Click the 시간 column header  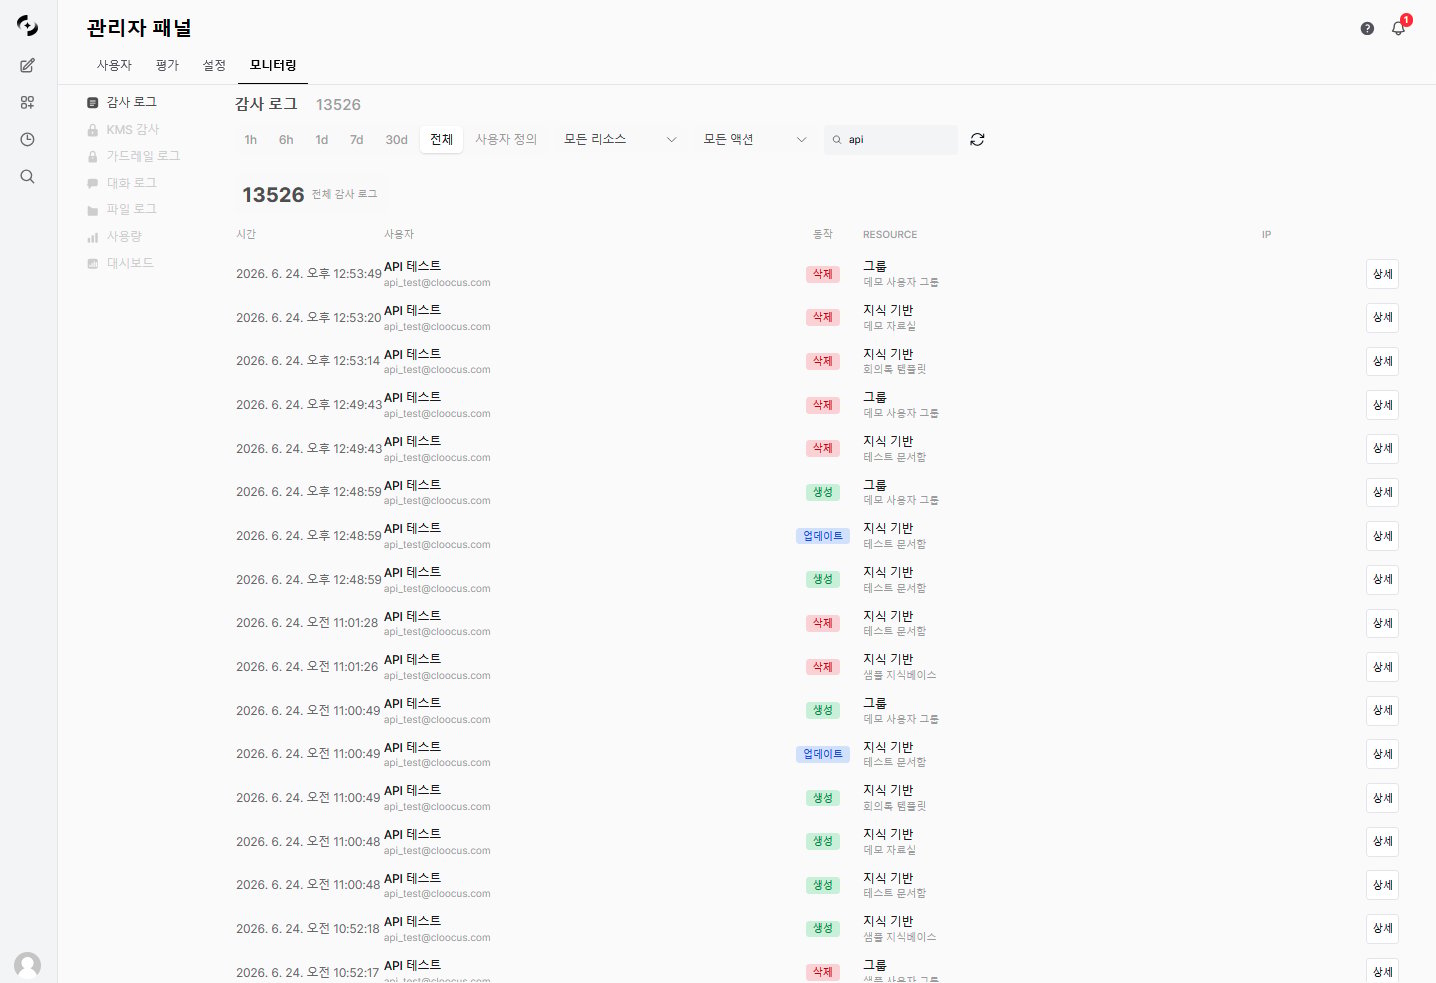tap(246, 234)
